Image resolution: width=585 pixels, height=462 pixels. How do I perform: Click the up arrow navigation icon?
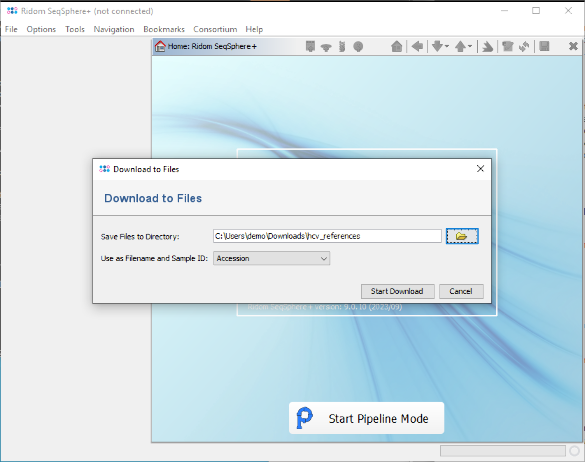point(460,46)
